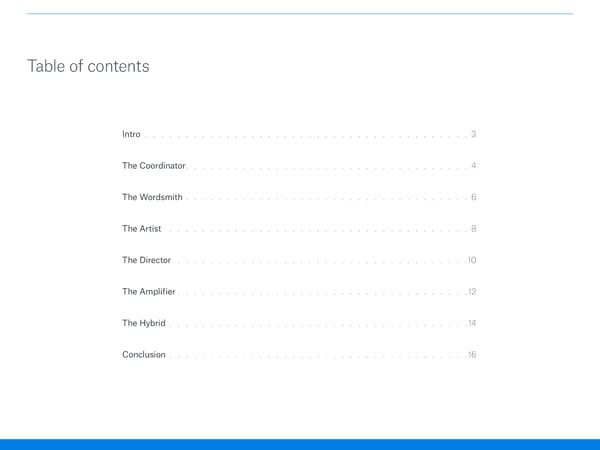Navigate to The Amplifier entry

pyautogui.click(x=149, y=292)
